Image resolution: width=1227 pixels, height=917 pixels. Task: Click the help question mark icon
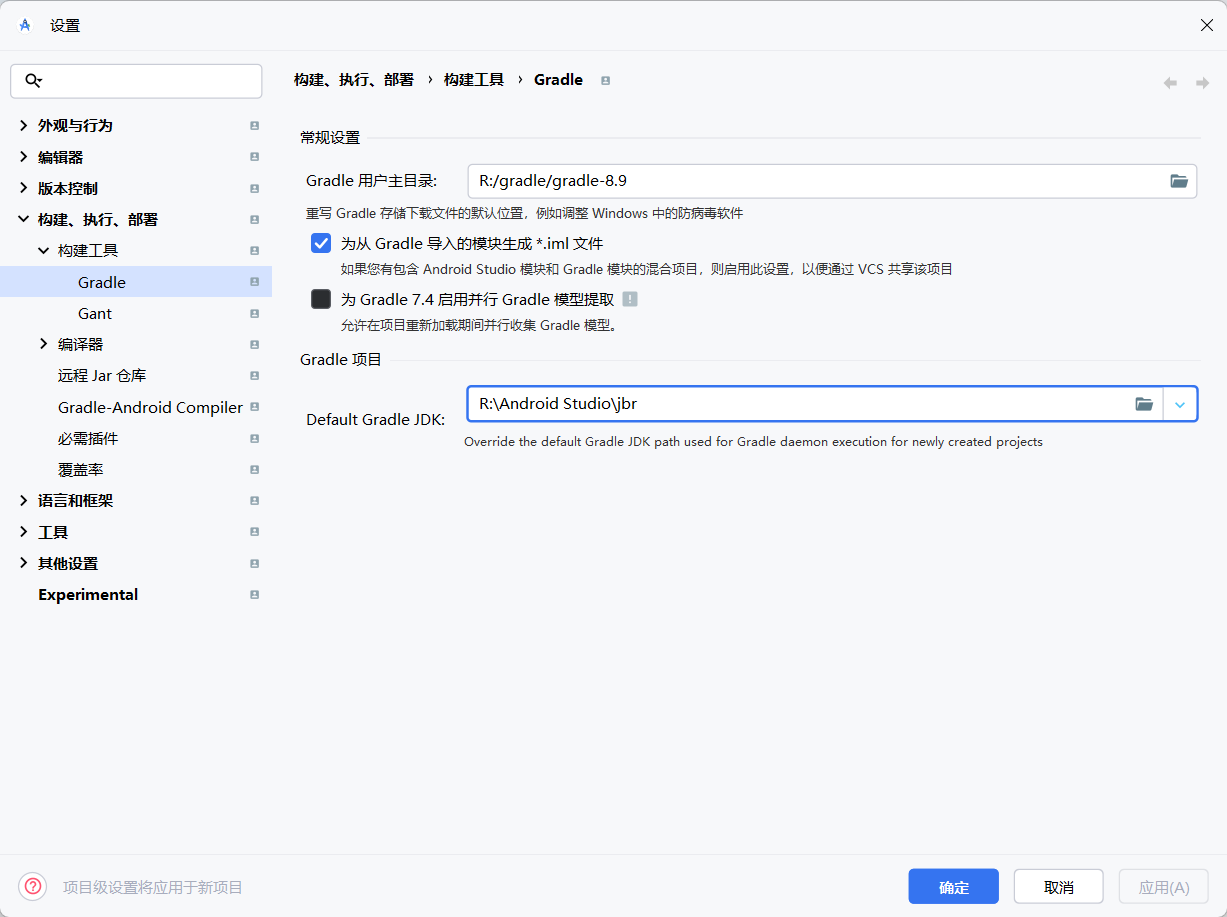click(33, 886)
